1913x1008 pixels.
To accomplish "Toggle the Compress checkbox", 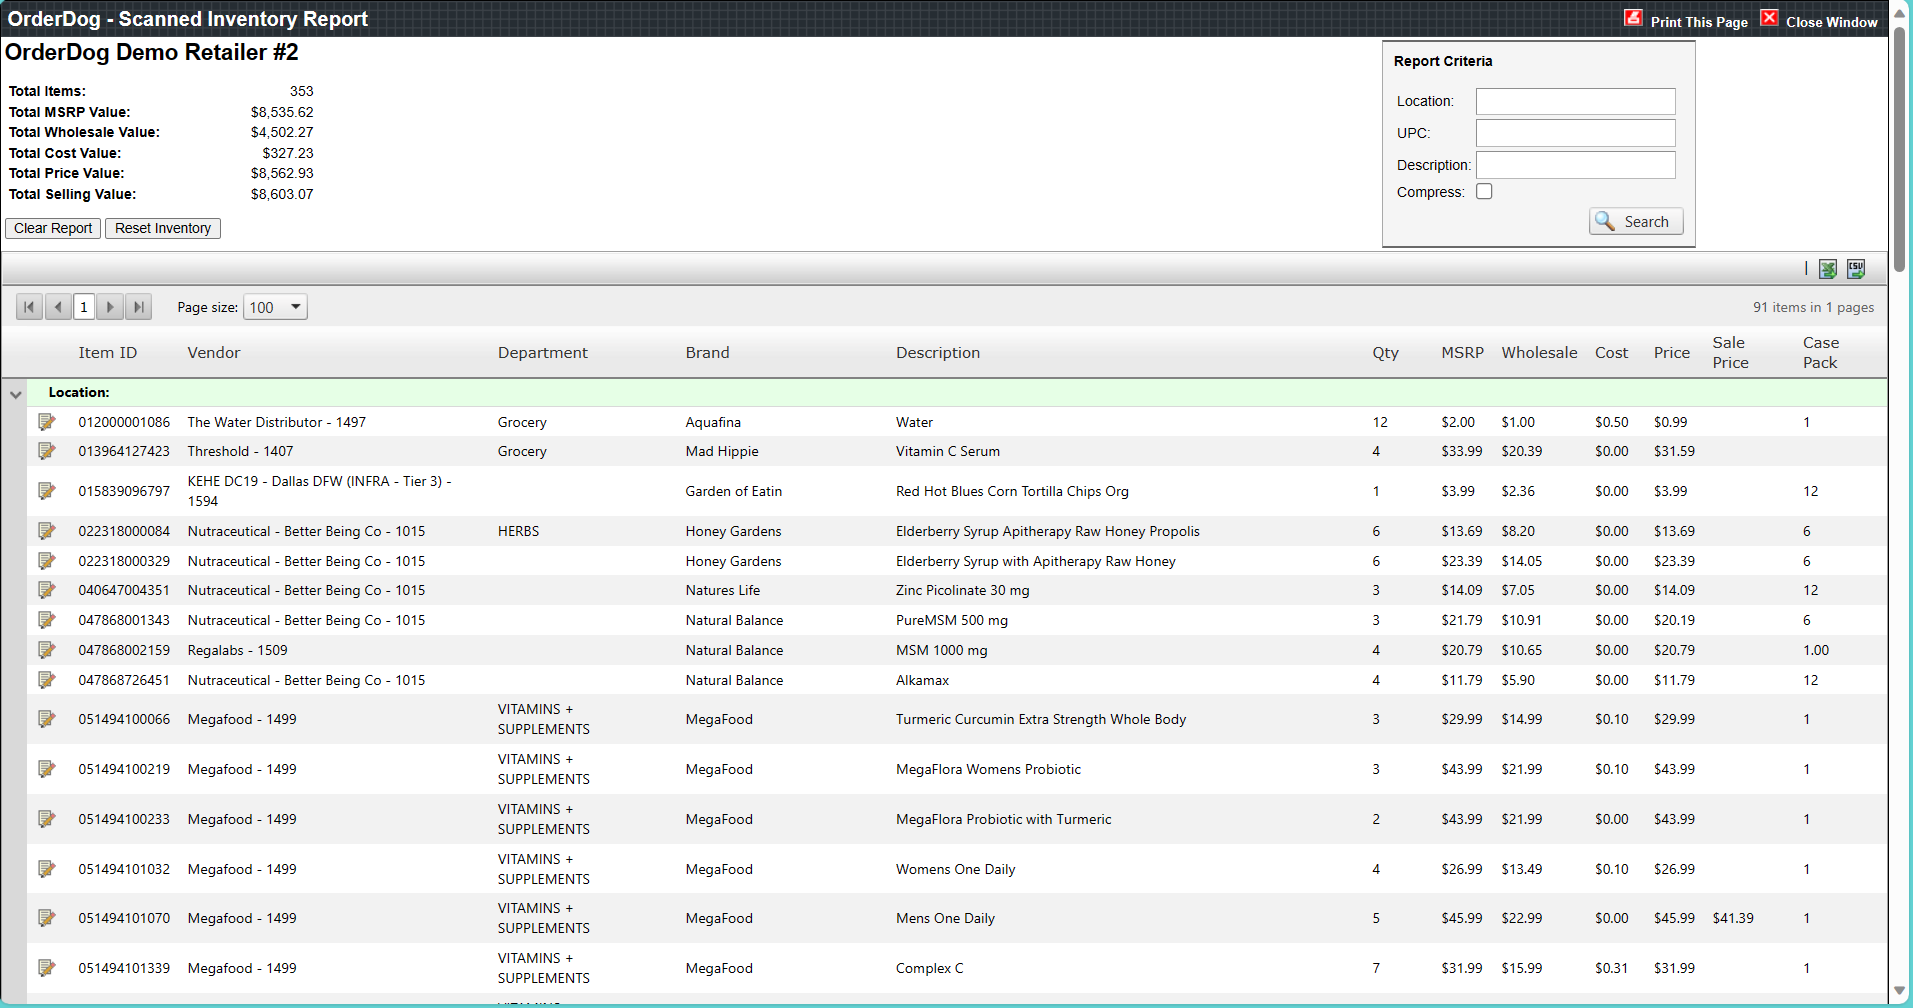I will point(1484,191).
